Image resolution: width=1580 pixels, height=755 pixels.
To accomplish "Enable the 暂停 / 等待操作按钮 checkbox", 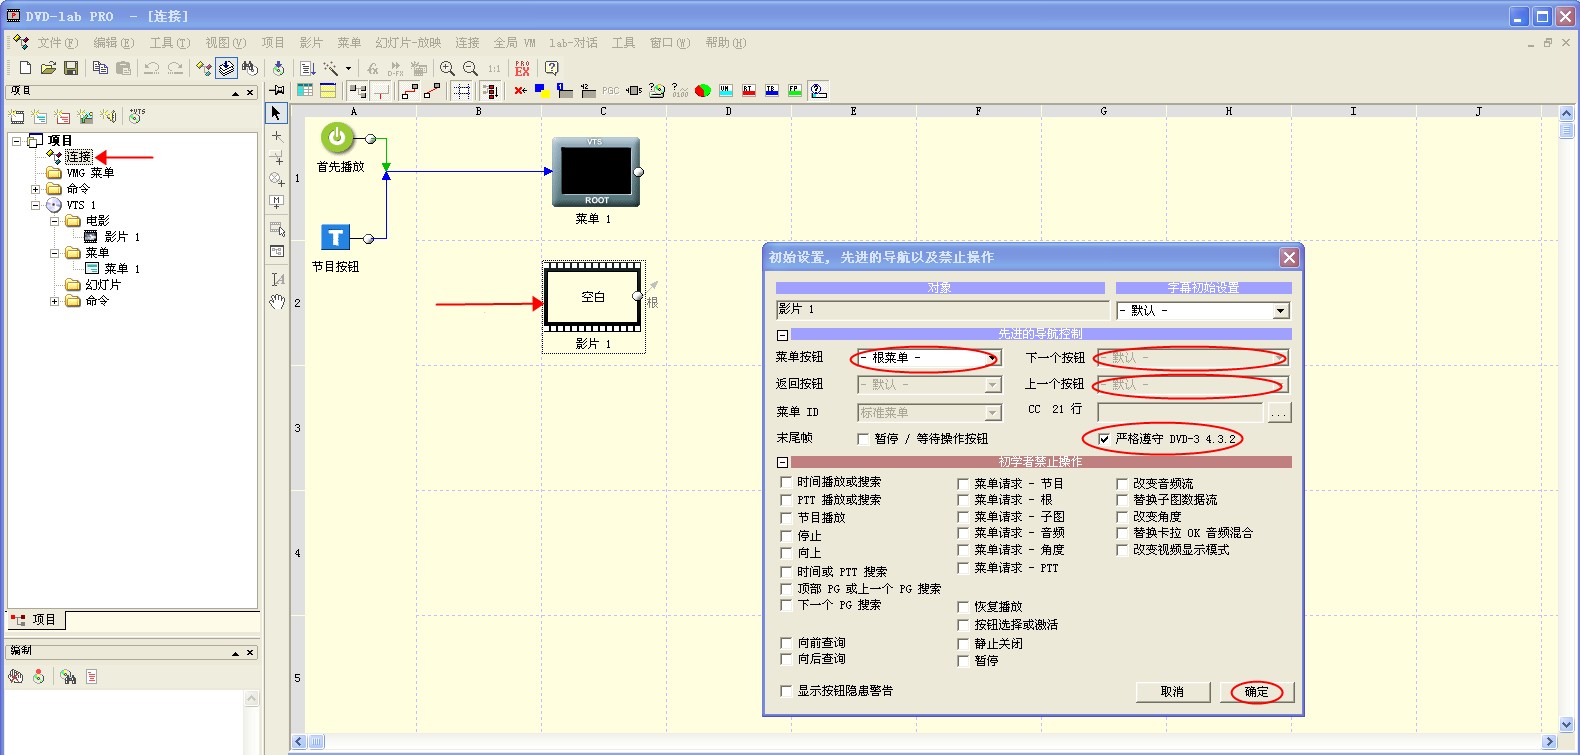I will pyautogui.click(x=863, y=439).
